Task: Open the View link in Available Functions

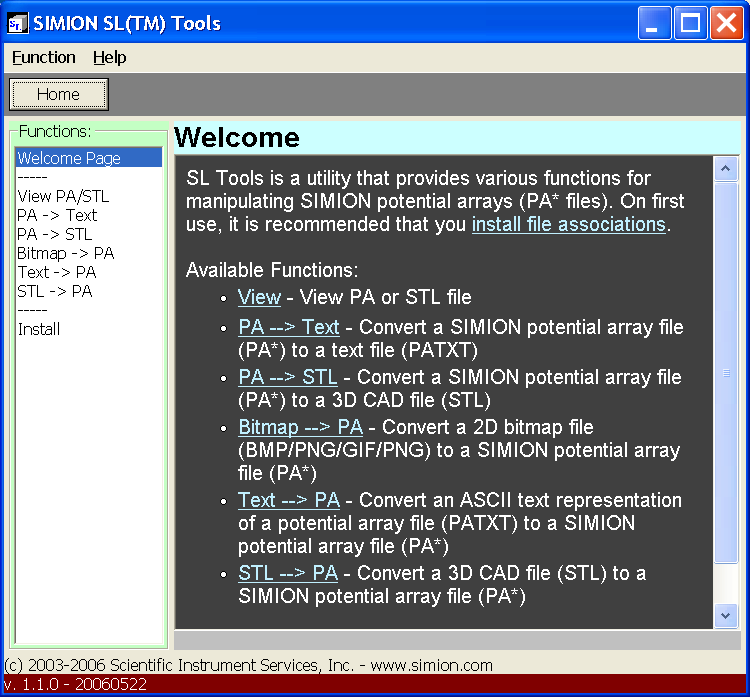Action: (x=259, y=298)
